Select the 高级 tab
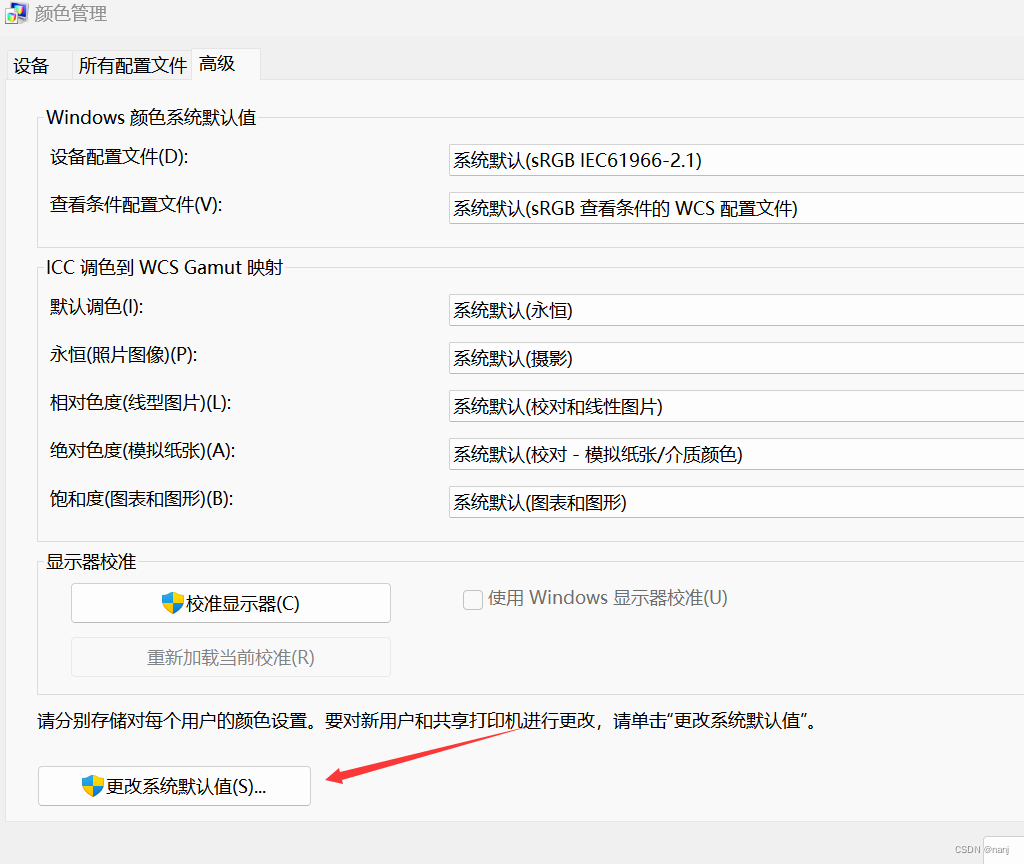The image size is (1024, 864). pyautogui.click(x=226, y=64)
